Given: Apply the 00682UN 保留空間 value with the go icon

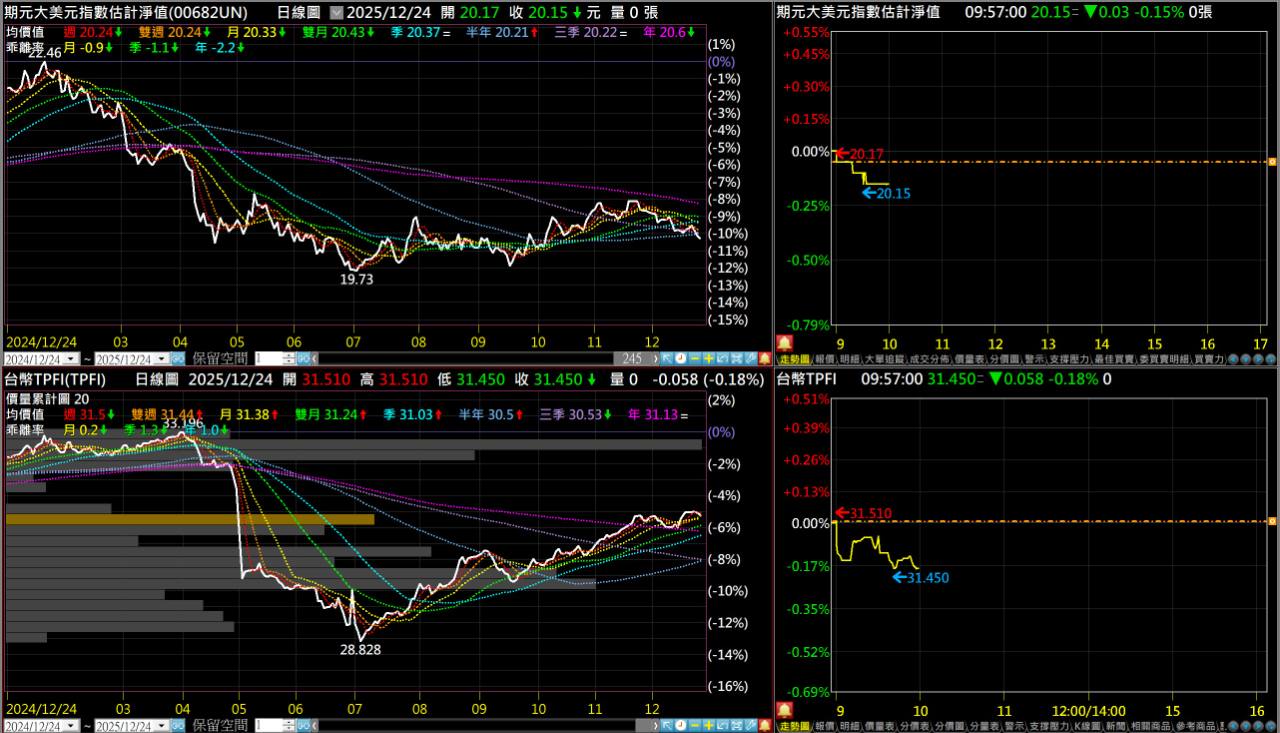Looking at the screenshot, I should (305, 358).
